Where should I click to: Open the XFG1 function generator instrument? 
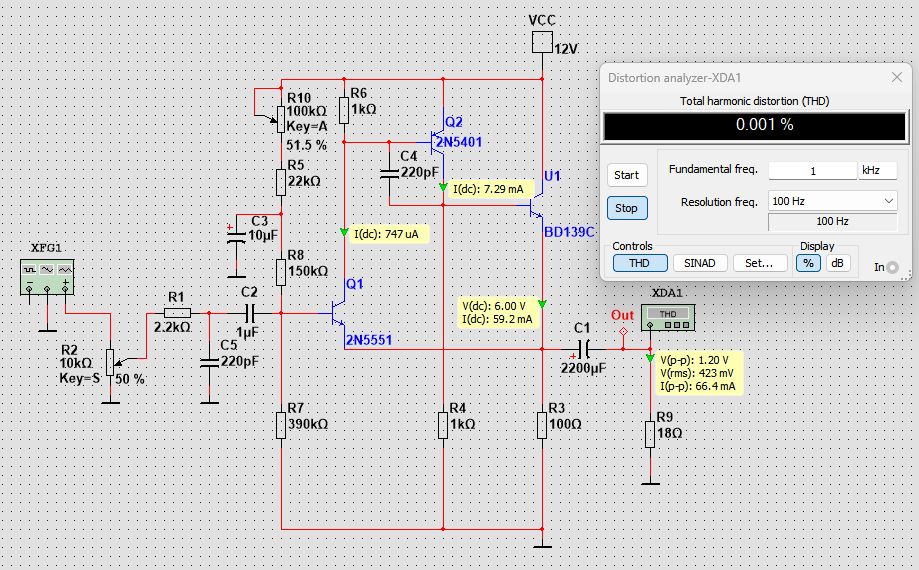tap(47, 277)
